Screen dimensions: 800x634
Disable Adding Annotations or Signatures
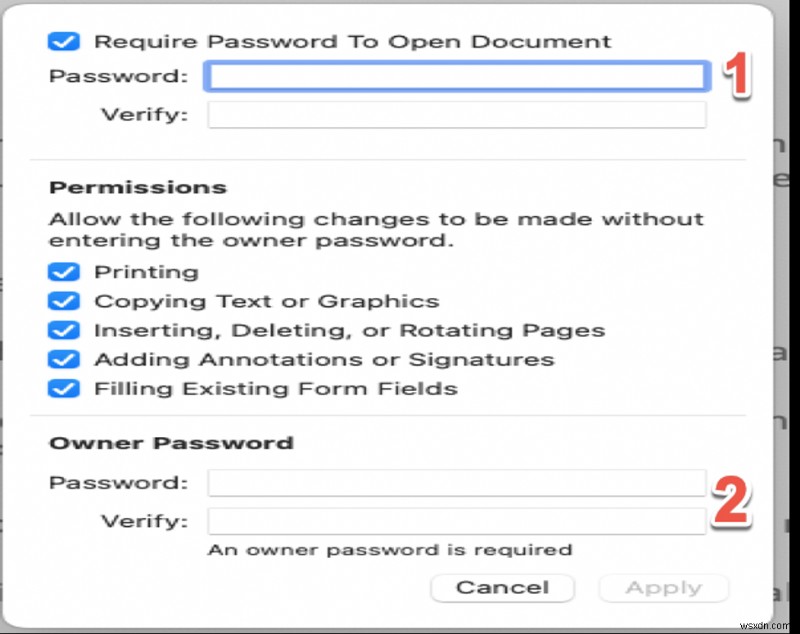point(63,358)
